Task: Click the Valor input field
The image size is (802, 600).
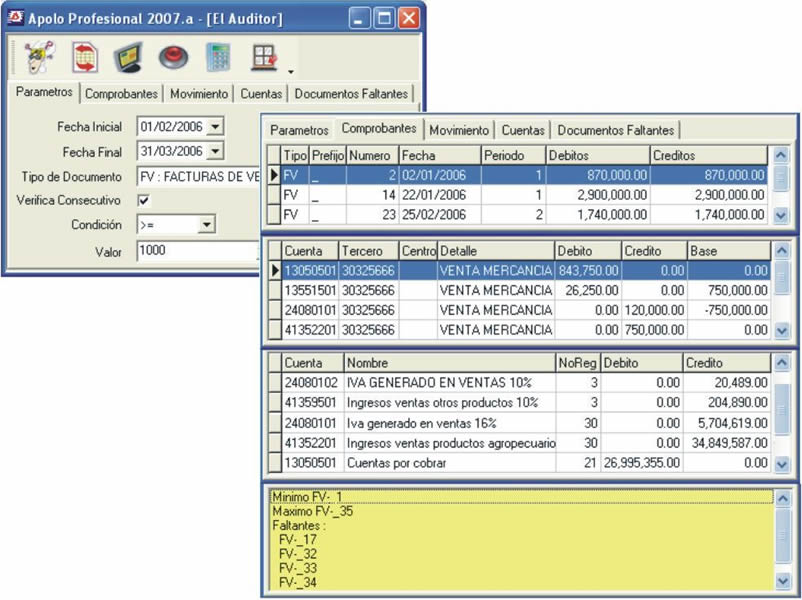Action: click(198, 251)
